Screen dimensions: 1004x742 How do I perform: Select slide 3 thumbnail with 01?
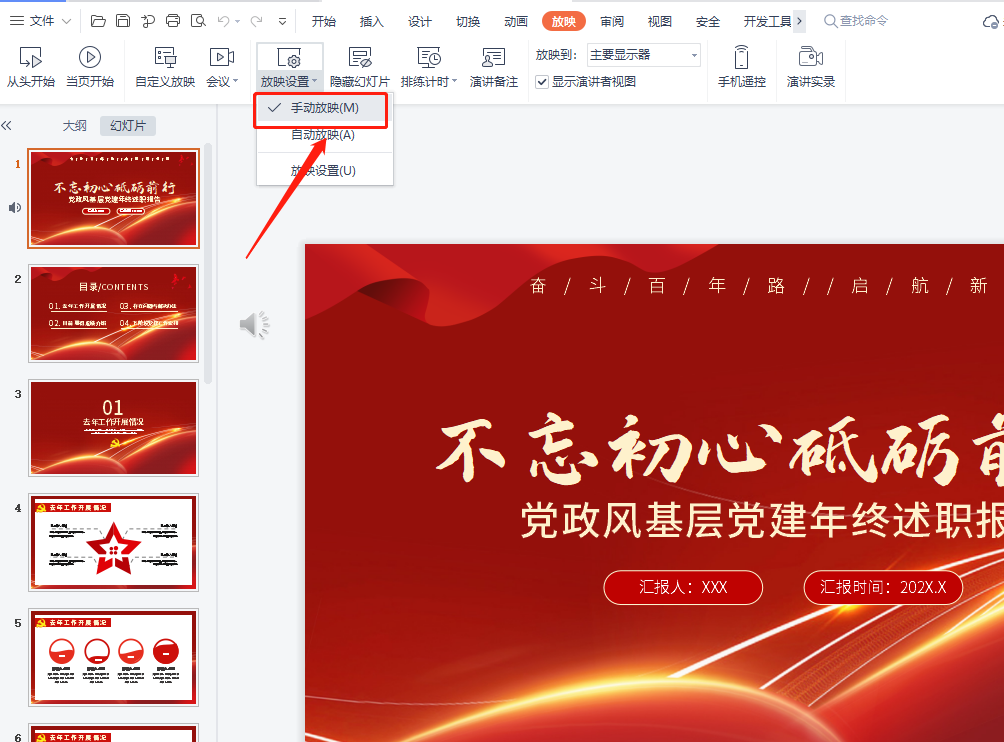click(x=113, y=428)
